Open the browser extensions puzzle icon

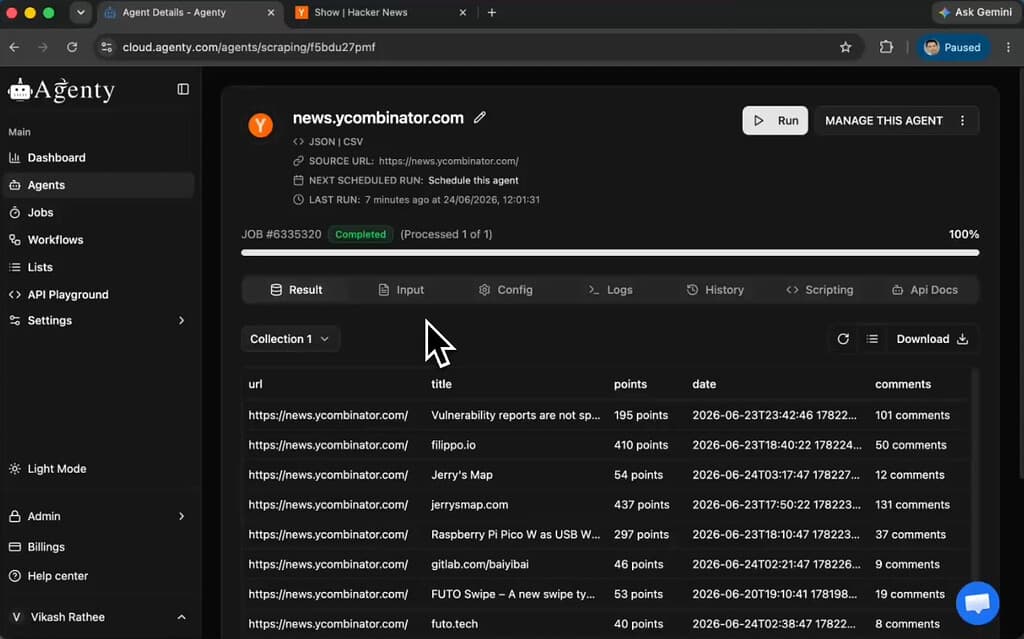[x=886, y=47]
